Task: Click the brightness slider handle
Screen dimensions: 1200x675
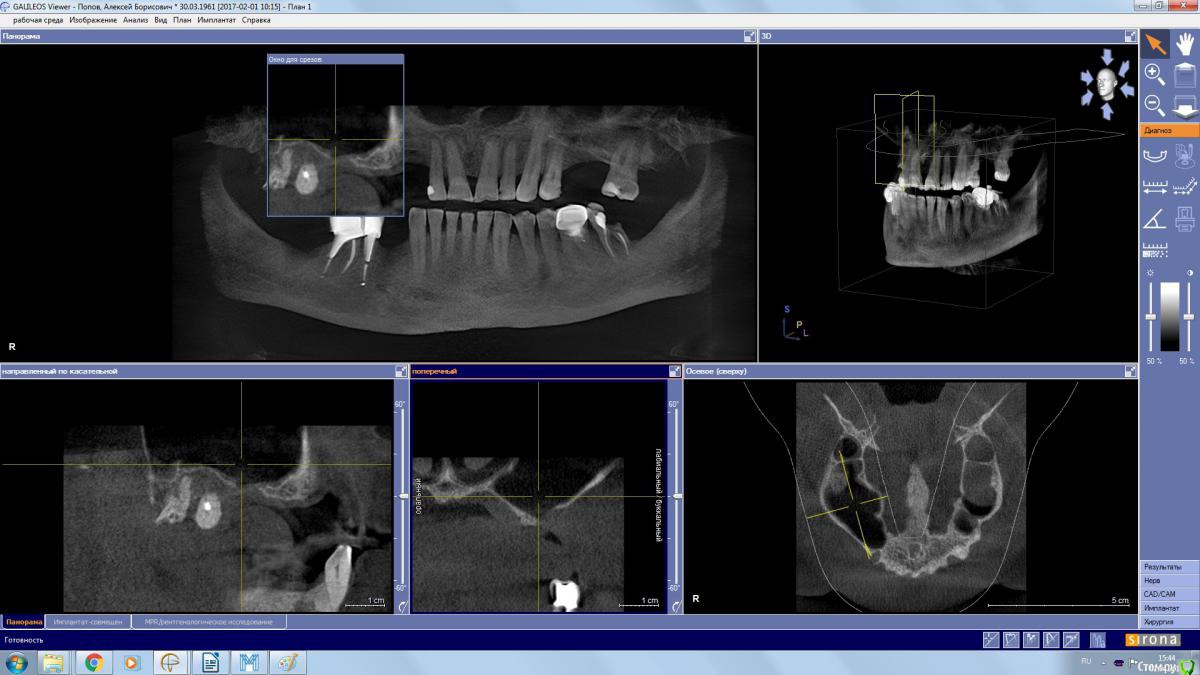Action: click(x=1153, y=317)
